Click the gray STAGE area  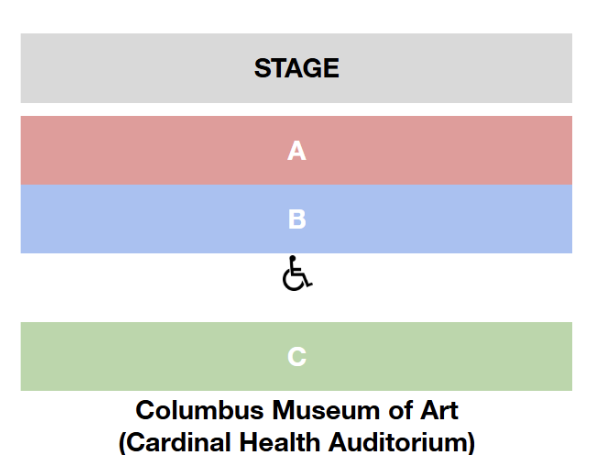click(x=296, y=68)
